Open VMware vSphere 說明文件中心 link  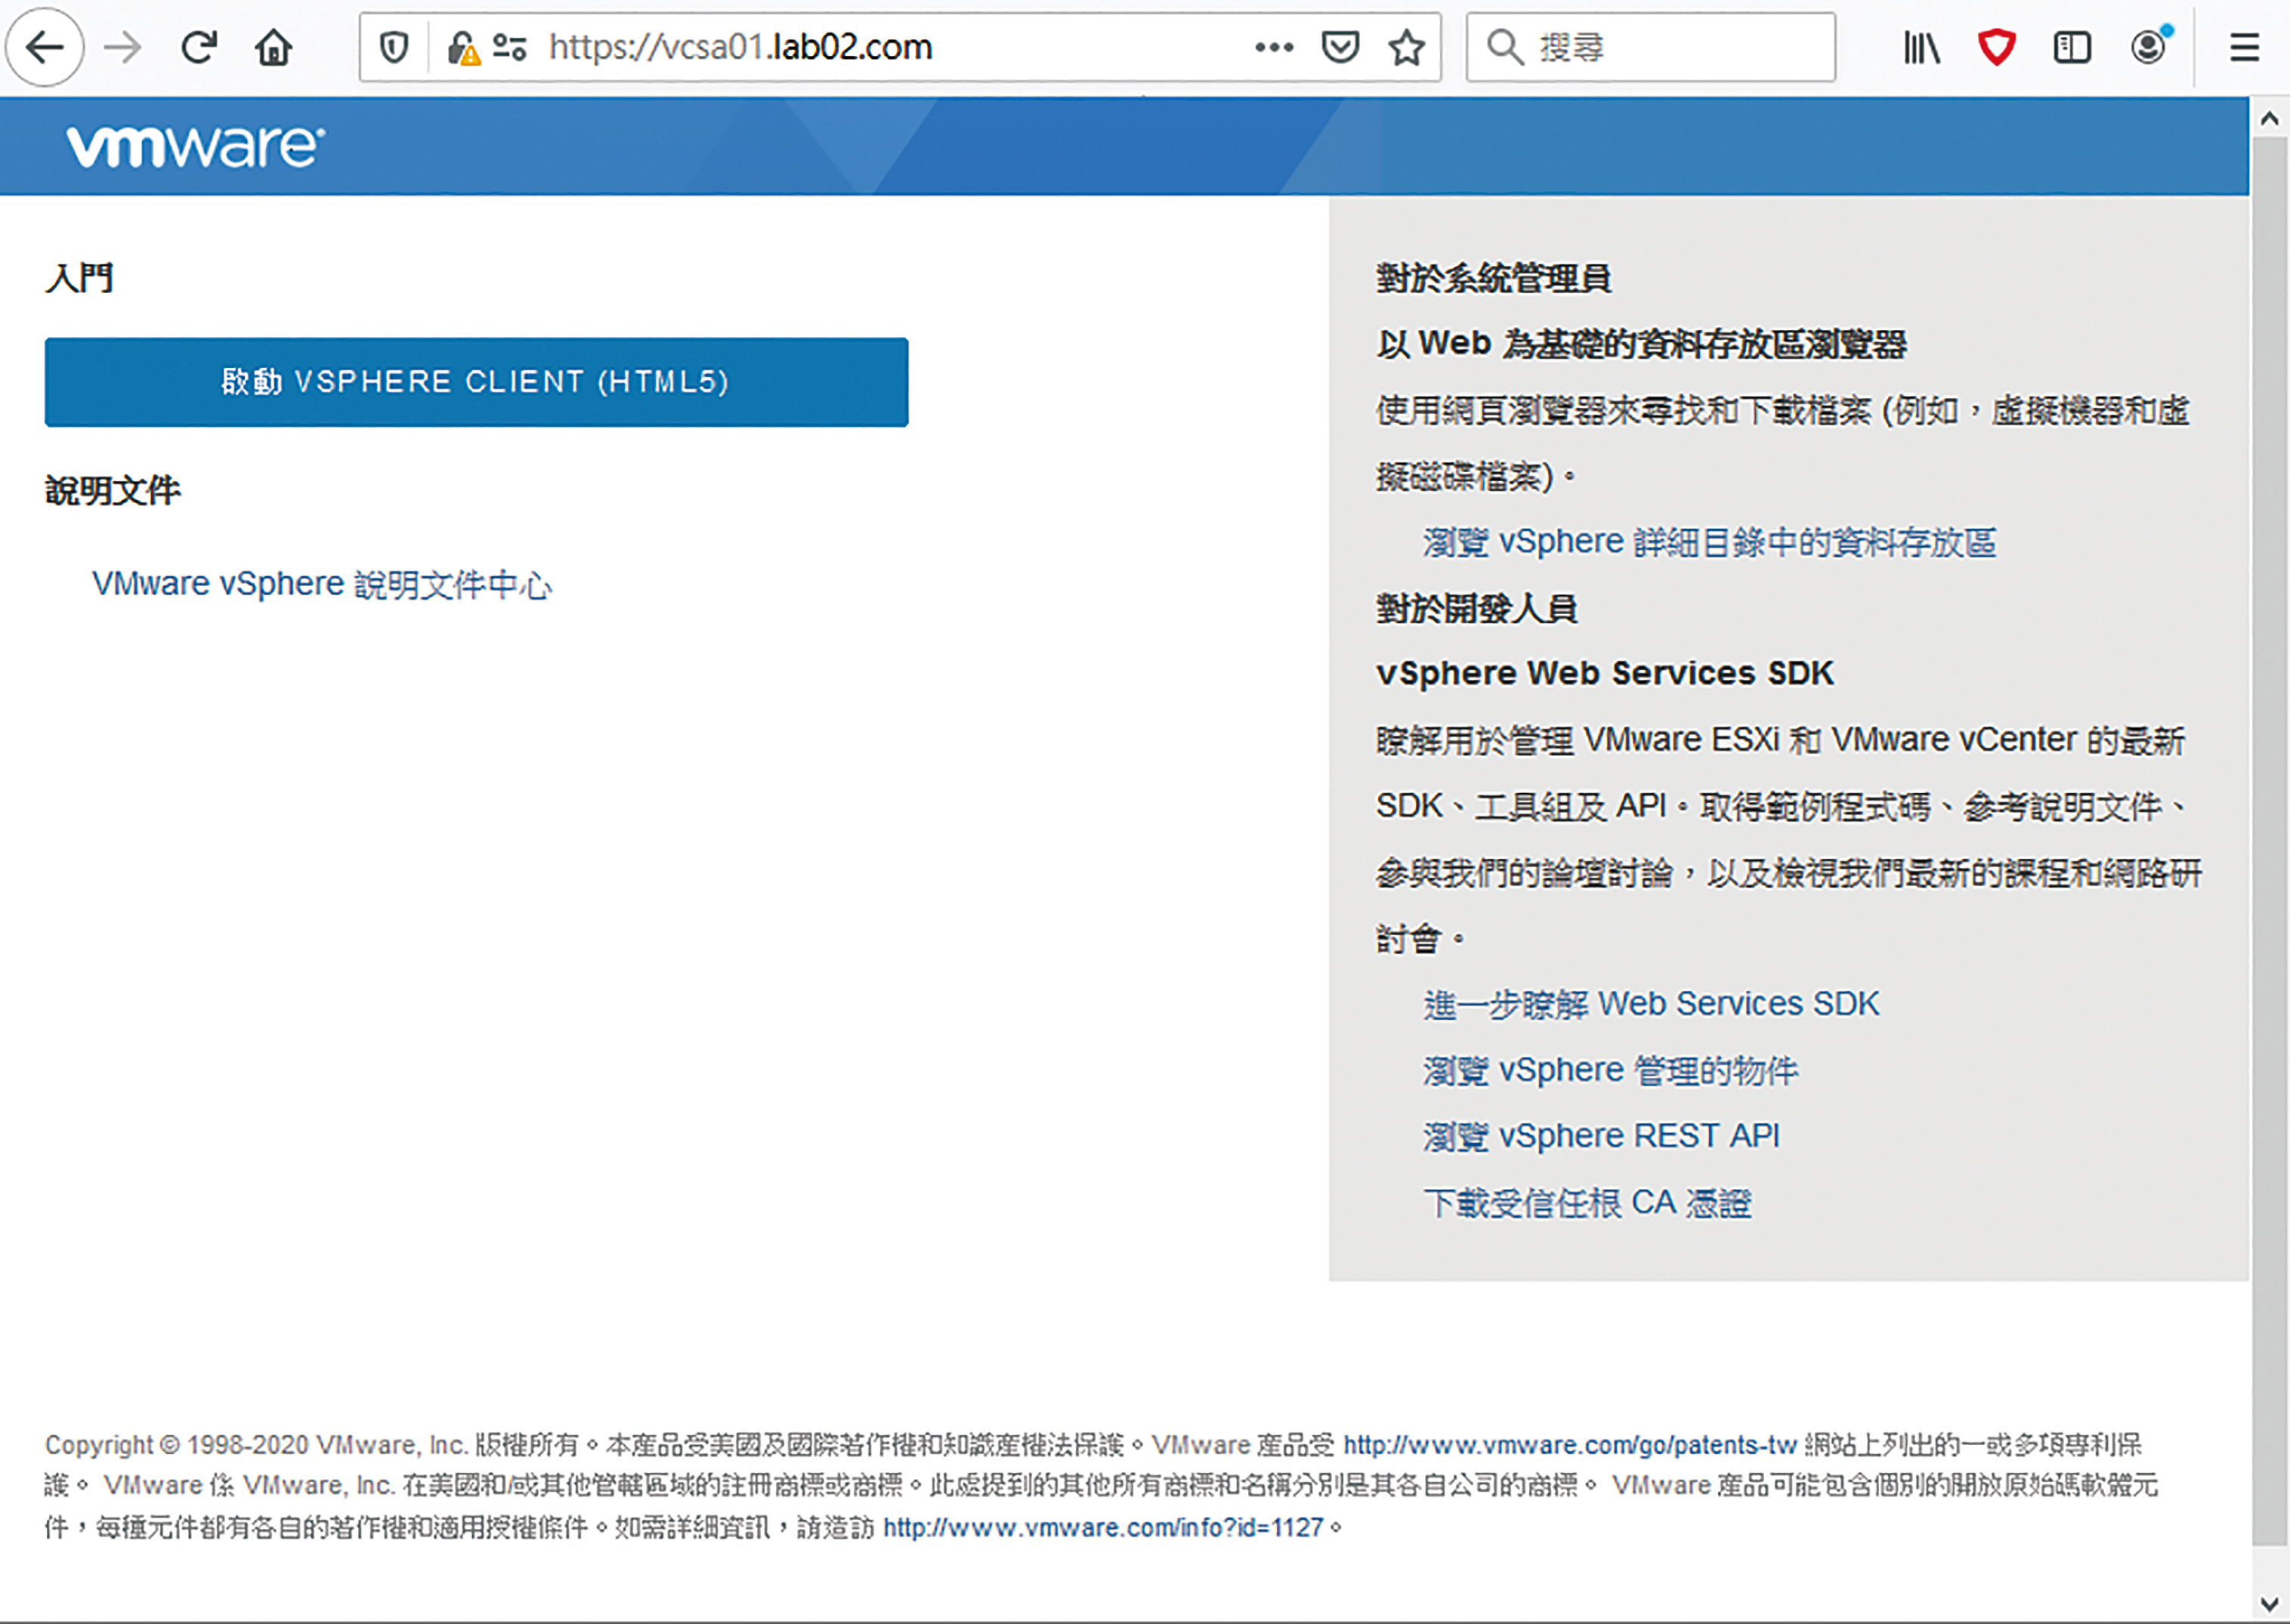click(x=322, y=584)
